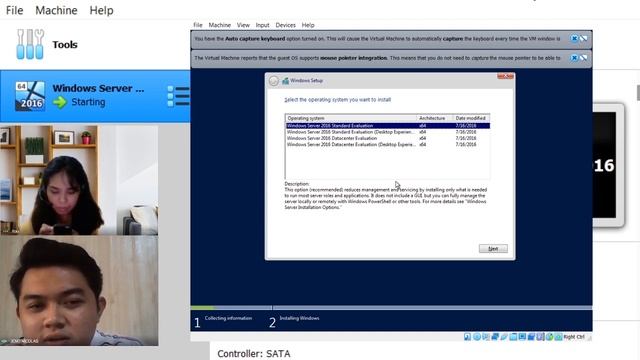Image resolution: width=640 pixels, height=360 pixels.
Task: Open the Tools icon in VirtualBox Manager
Action: click(30, 44)
